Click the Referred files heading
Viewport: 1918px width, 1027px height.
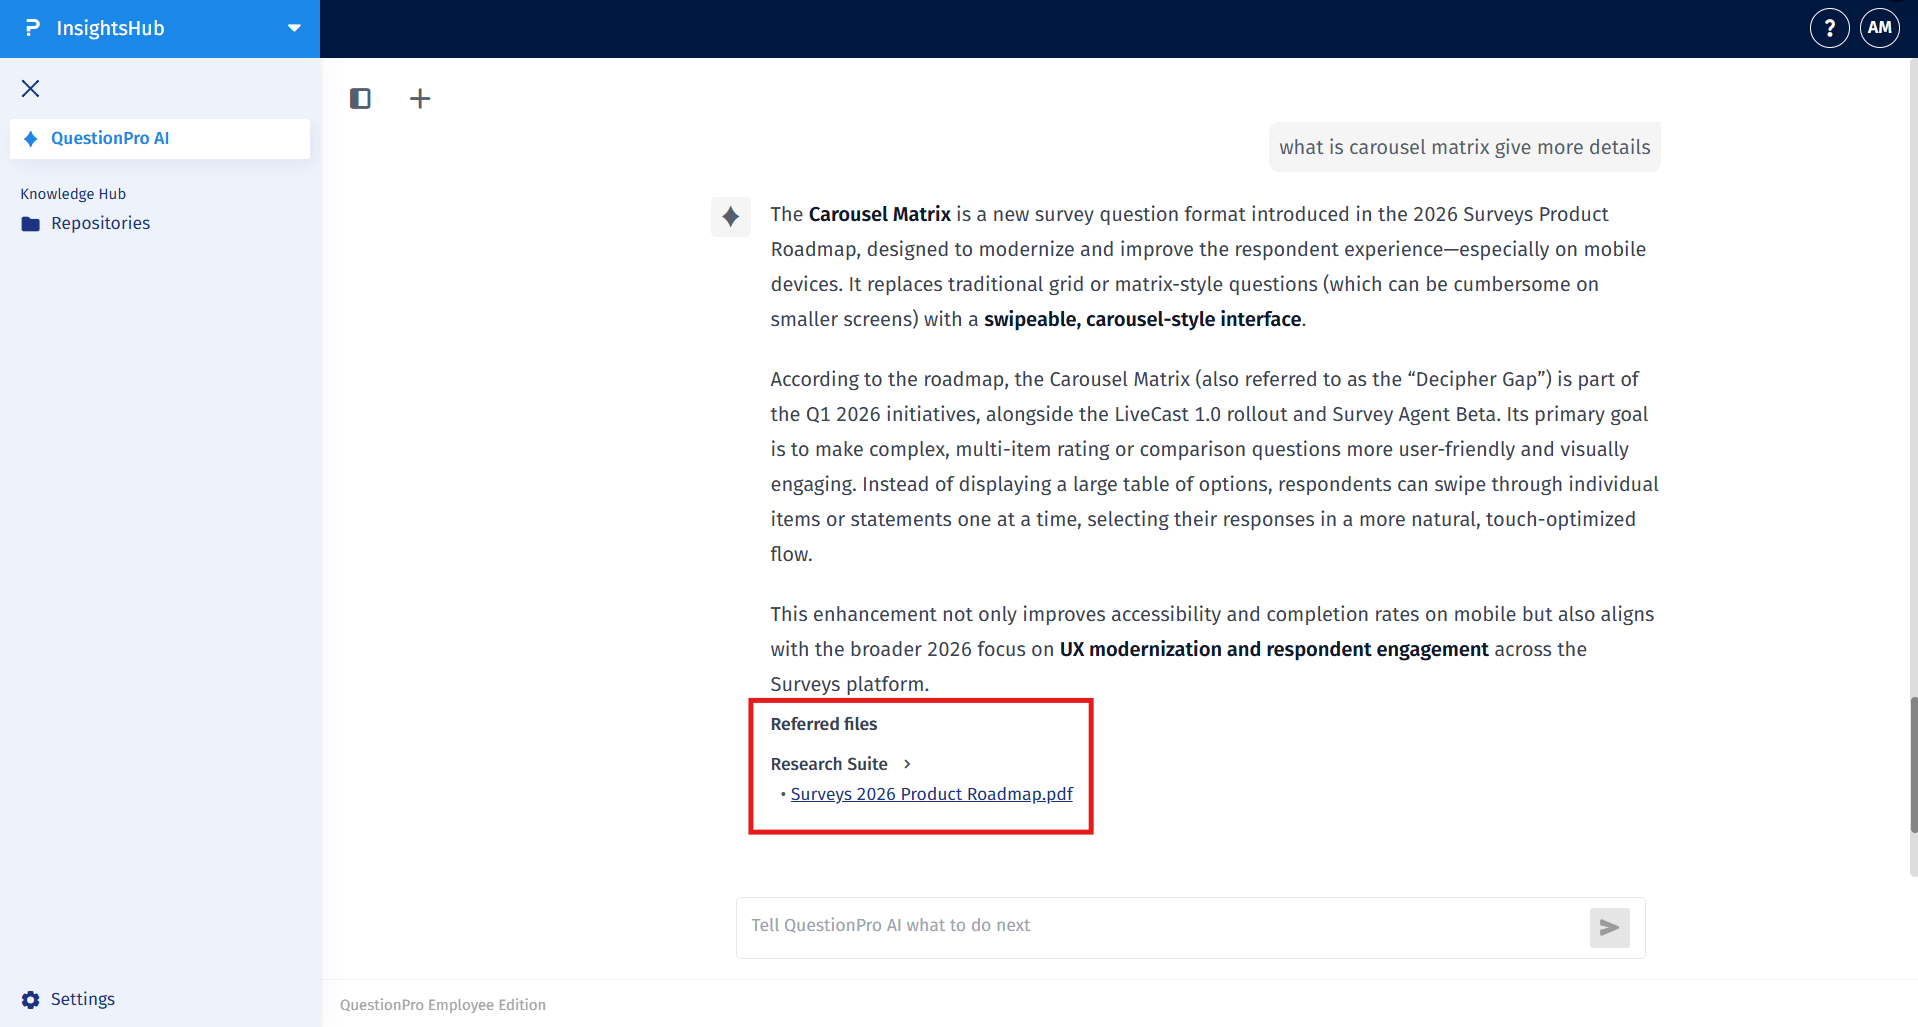click(823, 724)
